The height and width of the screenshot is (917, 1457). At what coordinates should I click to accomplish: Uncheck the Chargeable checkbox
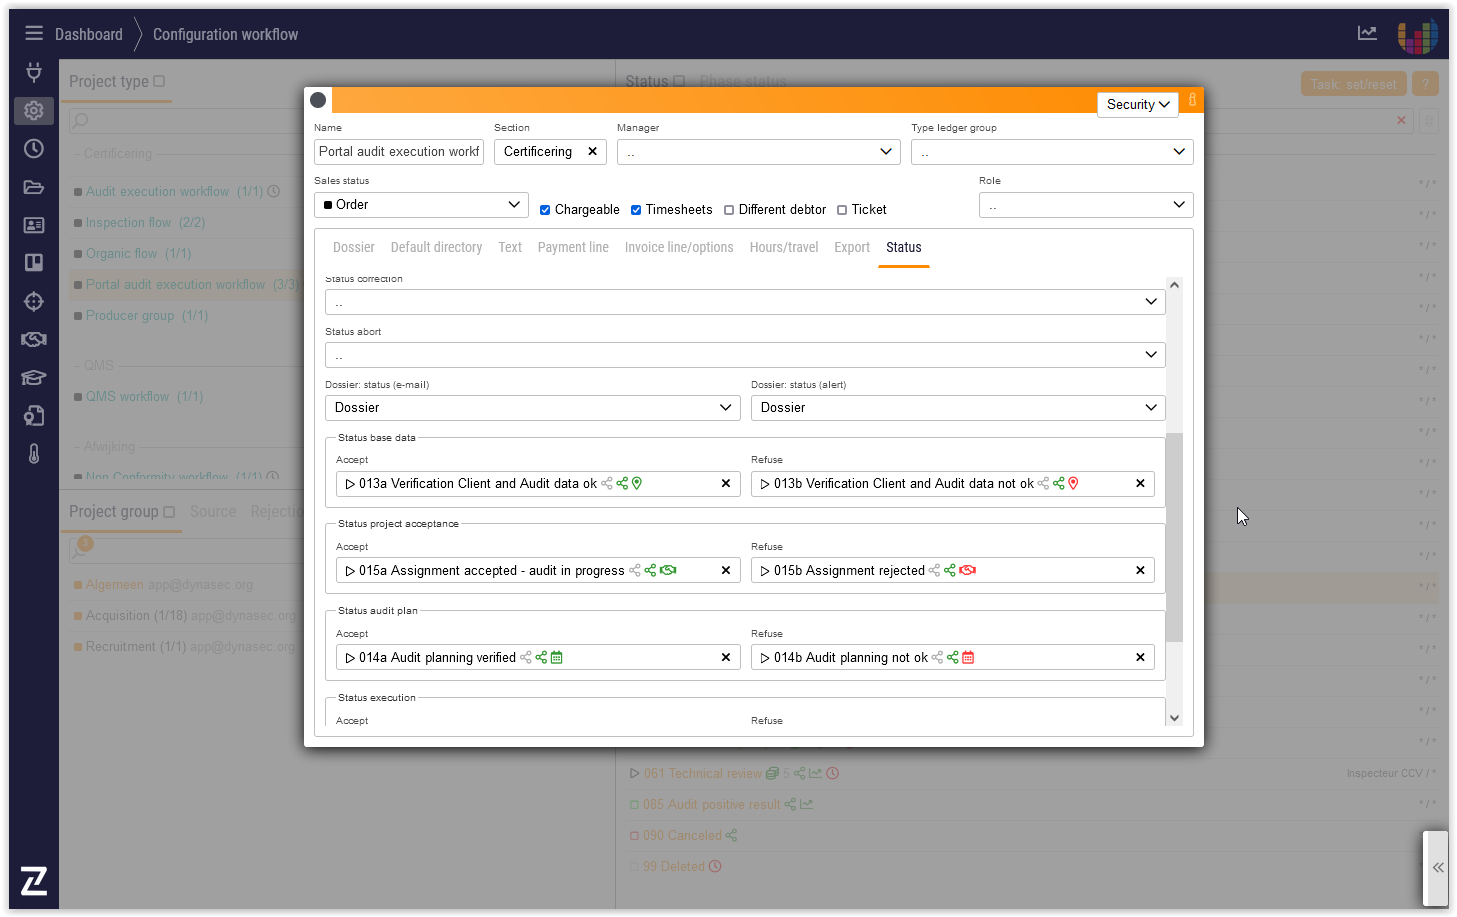click(545, 210)
